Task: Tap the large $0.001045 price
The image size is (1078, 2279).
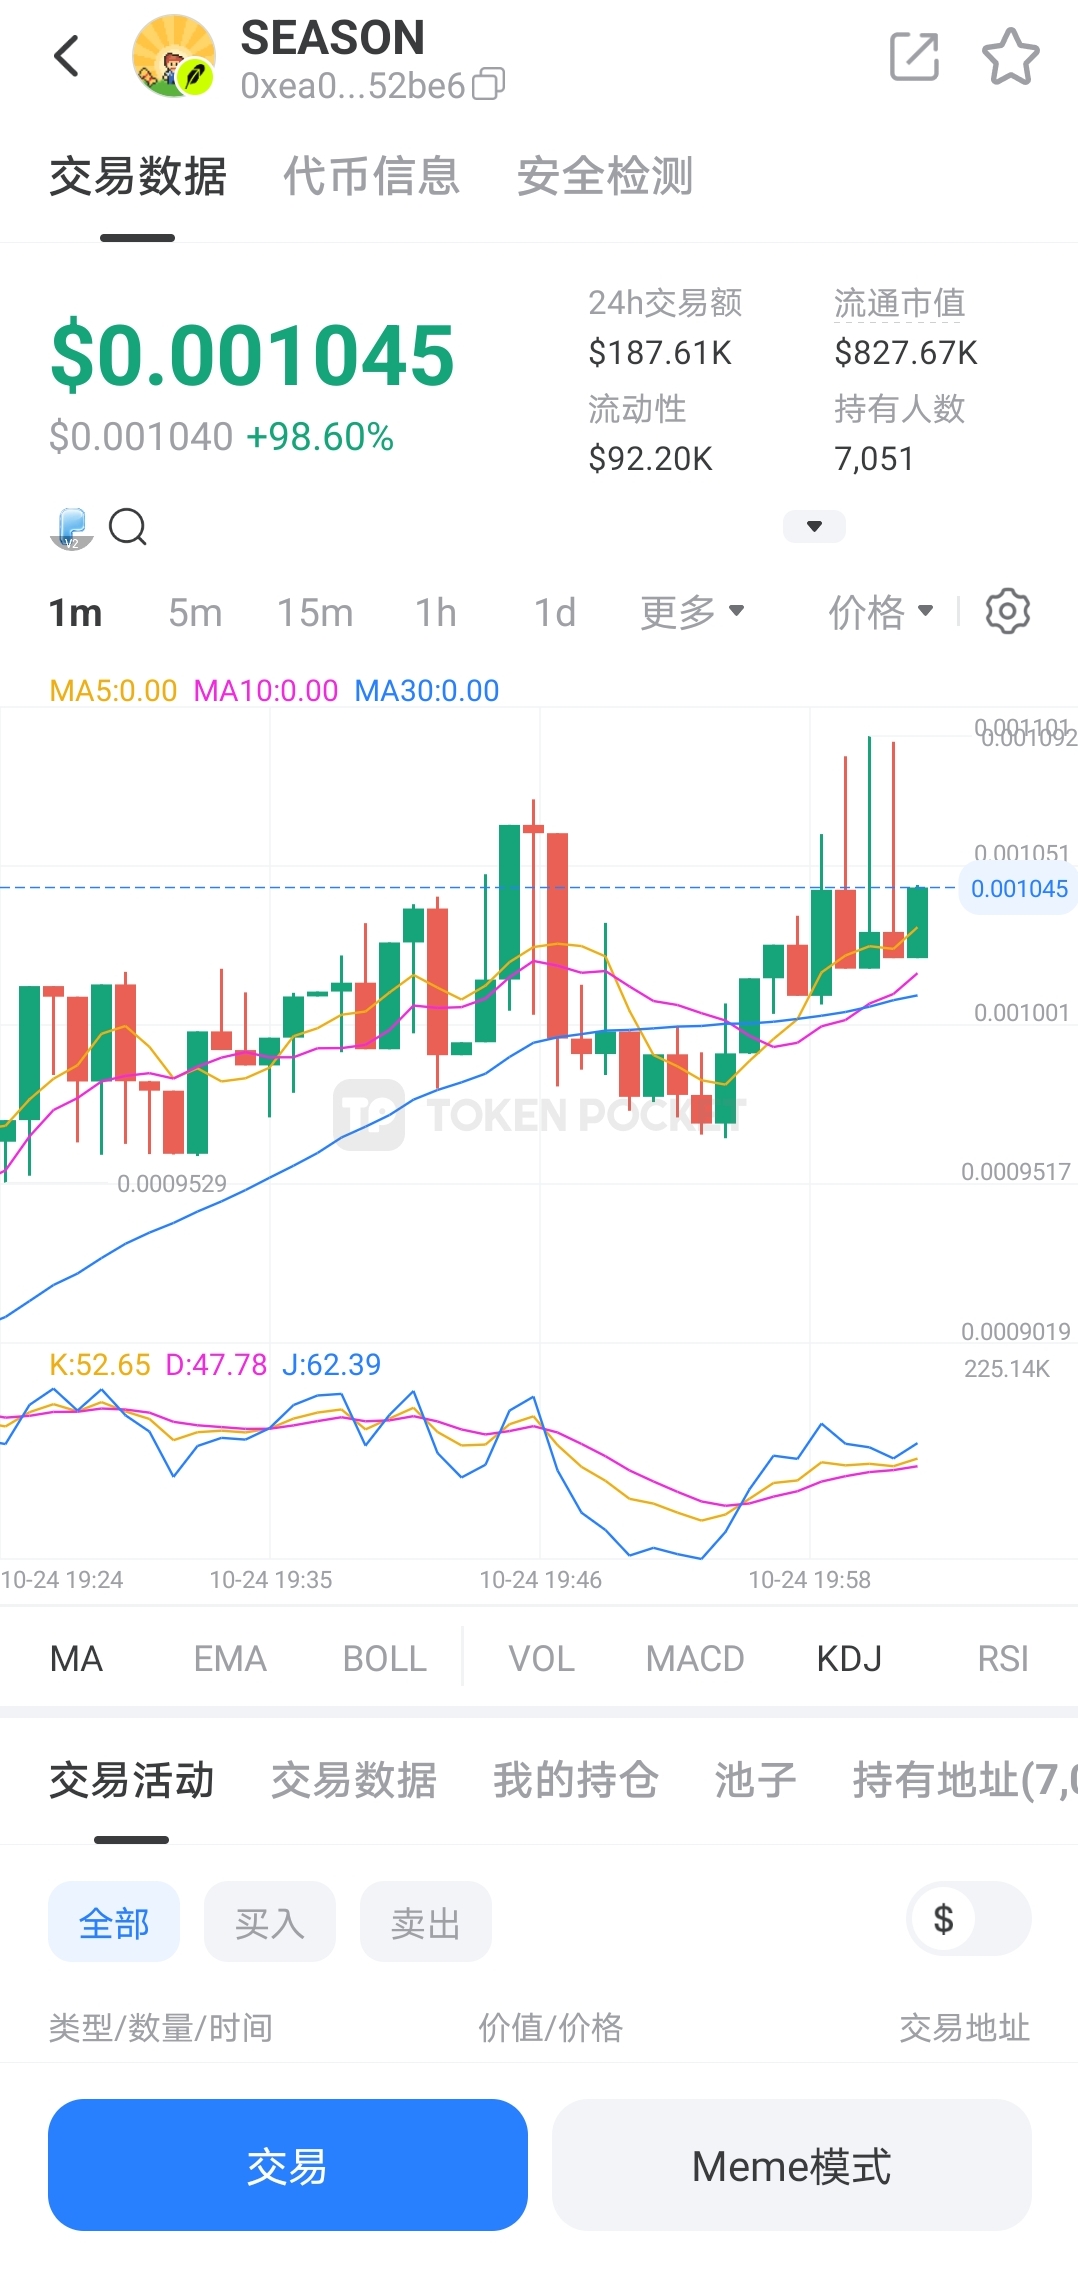Action: pos(253,355)
